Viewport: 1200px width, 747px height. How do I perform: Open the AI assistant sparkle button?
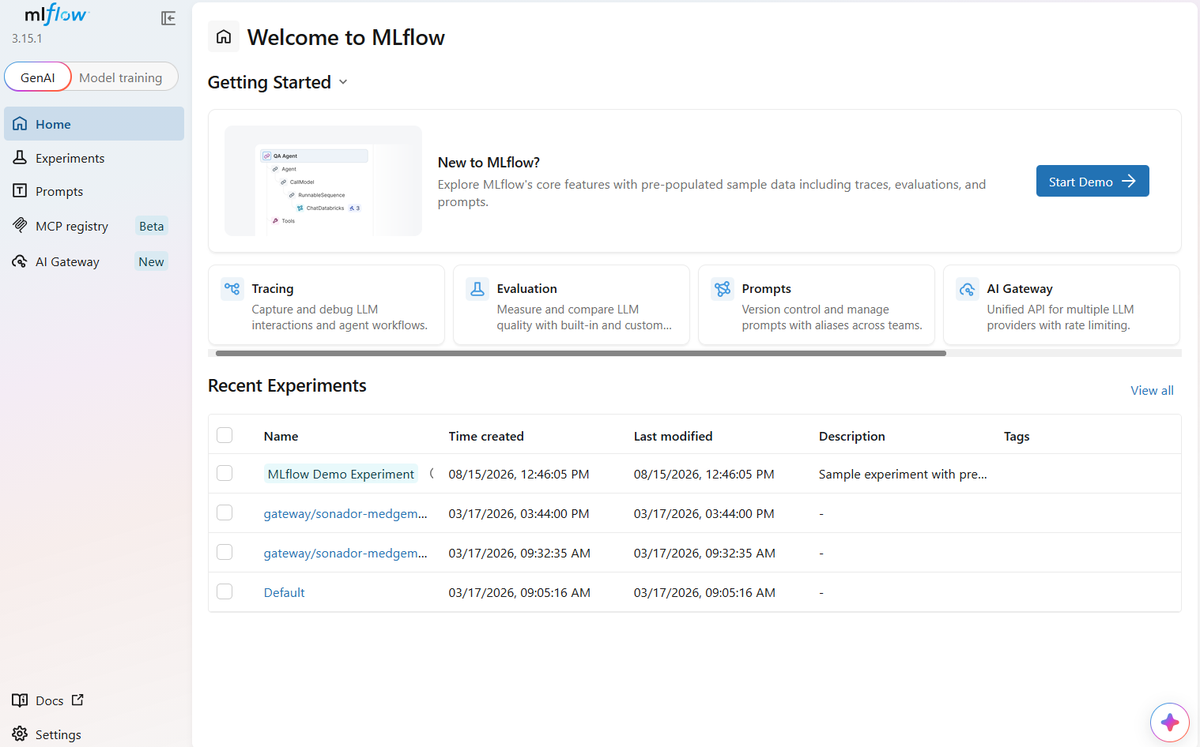pyautogui.click(x=1168, y=722)
